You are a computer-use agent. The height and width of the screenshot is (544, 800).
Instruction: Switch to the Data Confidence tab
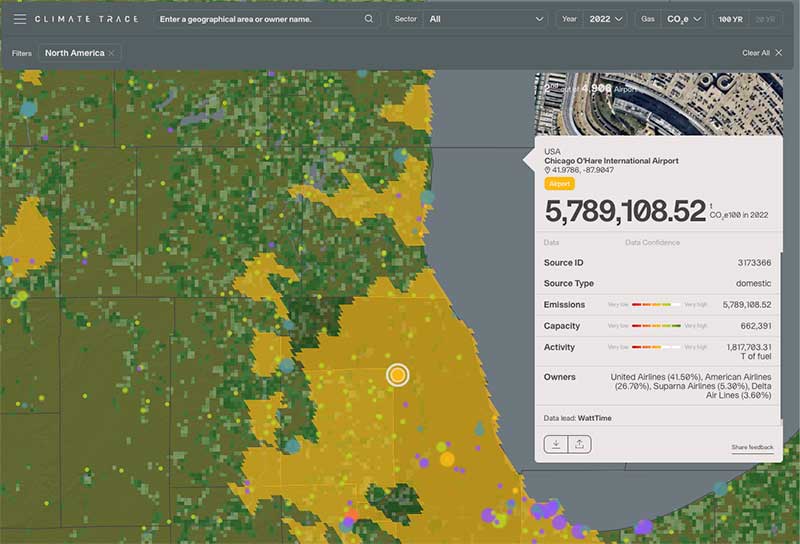point(652,242)
